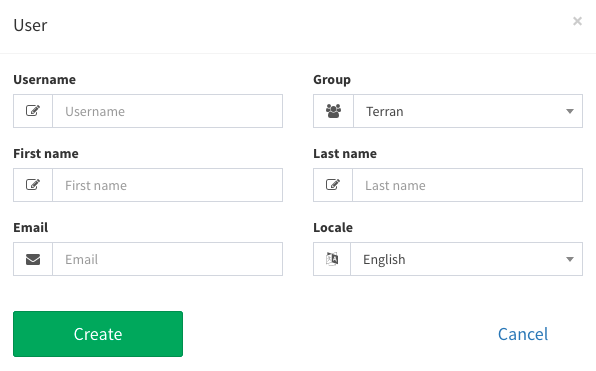Click the Group field label
The width and height of the screenshot is (596, 371).
(x=332, y=79)
